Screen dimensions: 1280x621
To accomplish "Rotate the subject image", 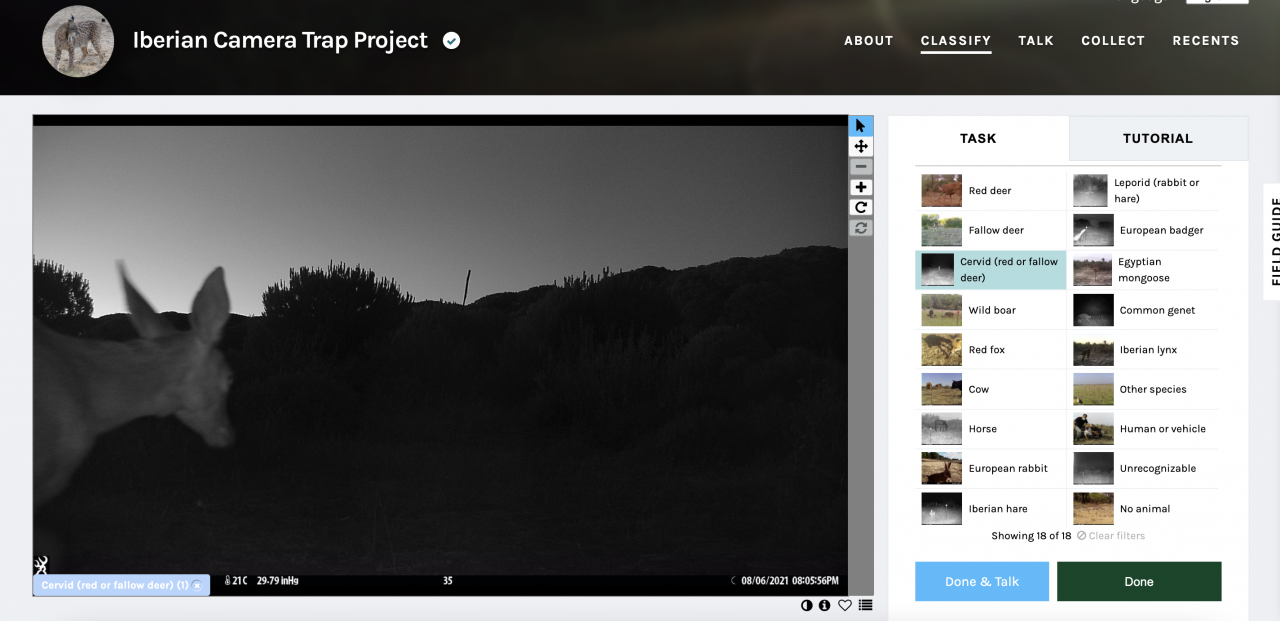I will point(861,207).
